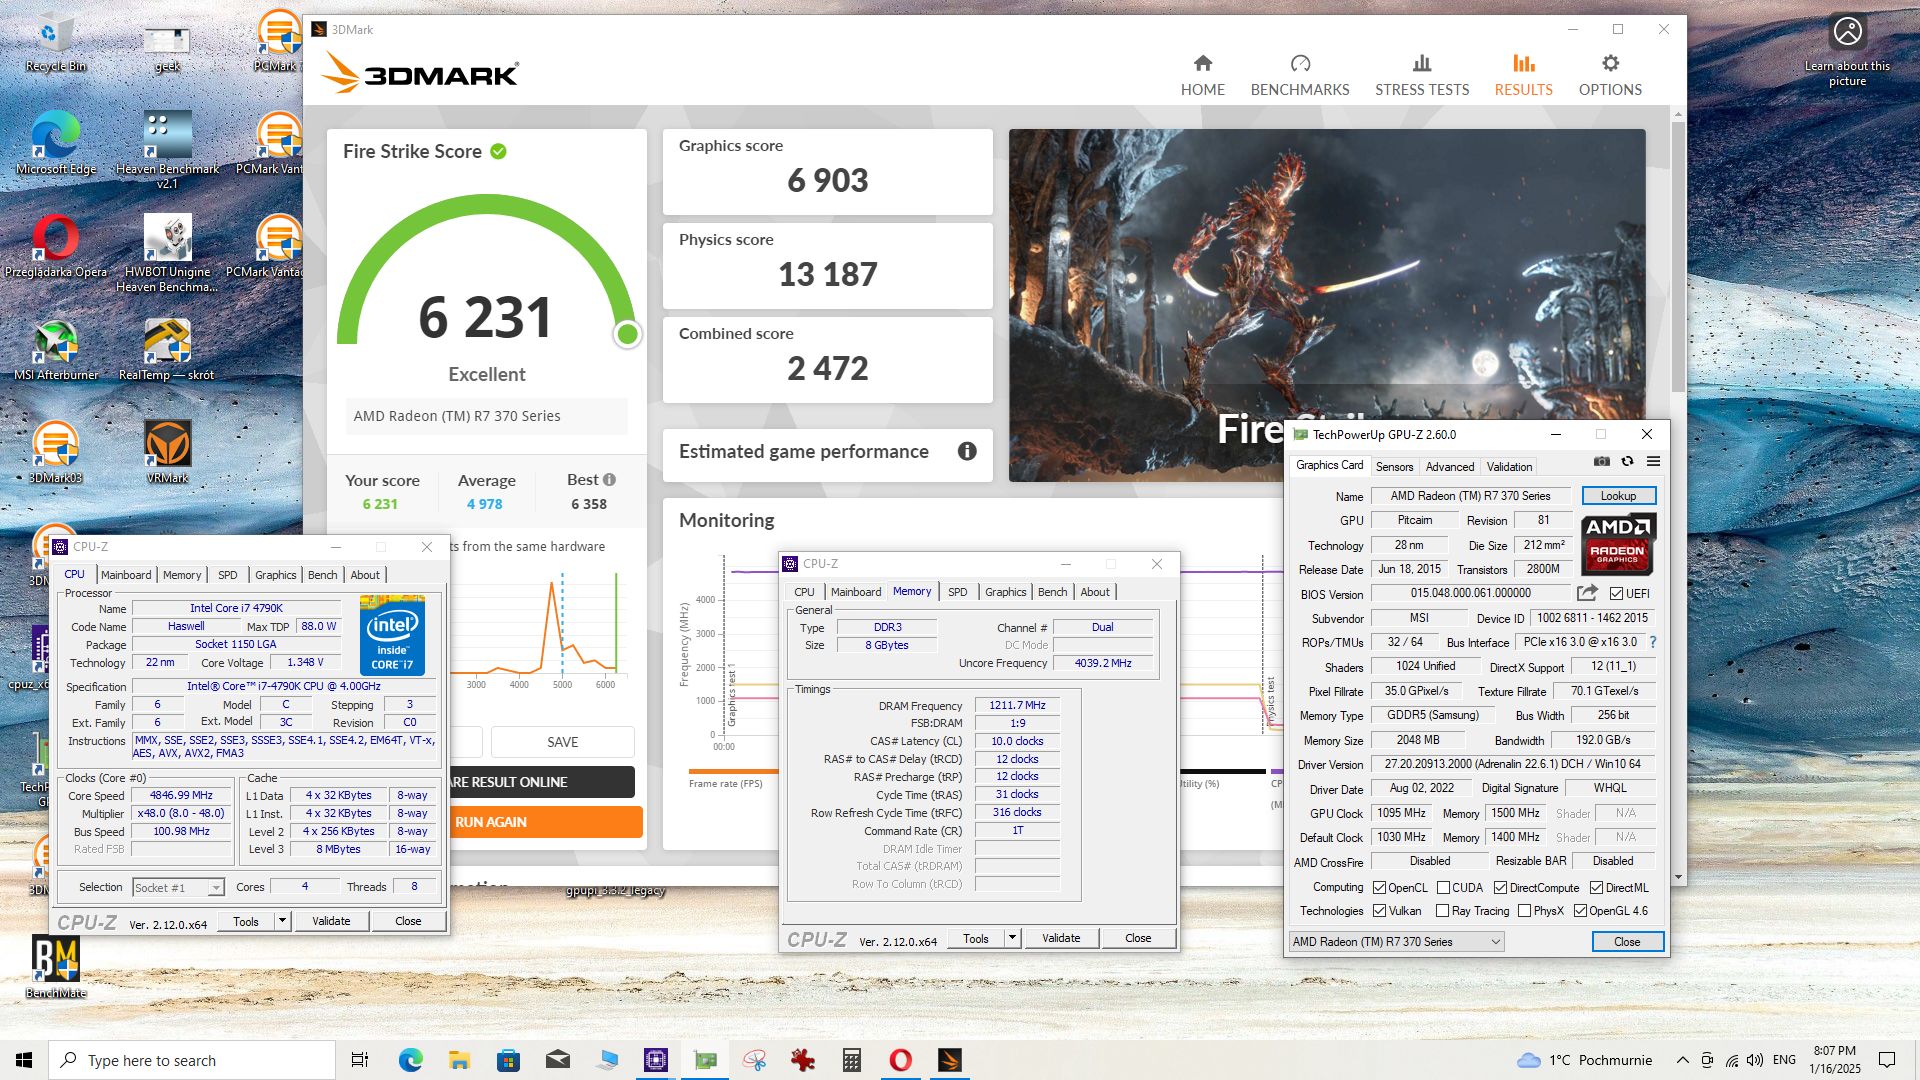Click info icon next to Best score
The height and width of the screenshot is (1080, 1920).
[x=609, y=479]
